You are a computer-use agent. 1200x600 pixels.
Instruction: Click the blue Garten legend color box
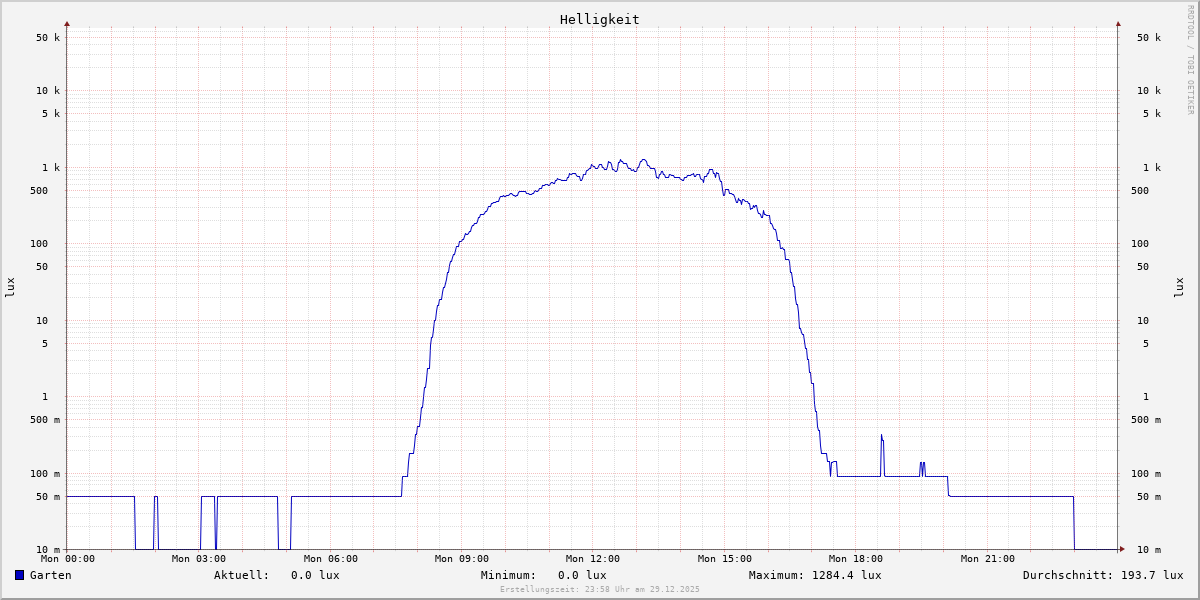click(x=19, y=575)
